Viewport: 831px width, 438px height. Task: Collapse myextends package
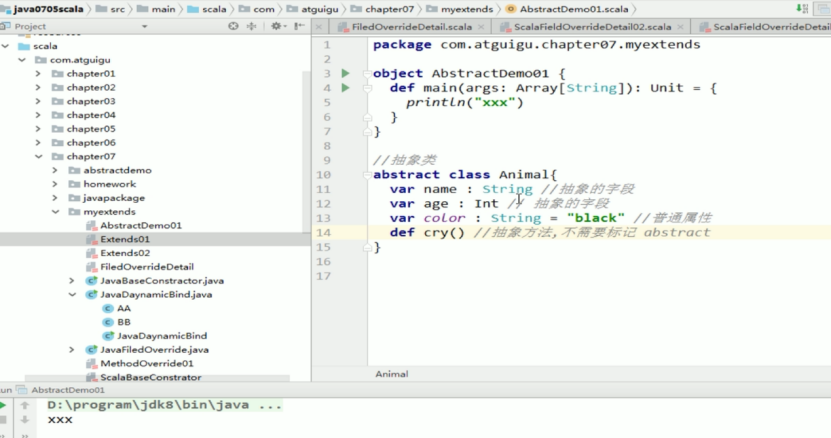(56, 212)
